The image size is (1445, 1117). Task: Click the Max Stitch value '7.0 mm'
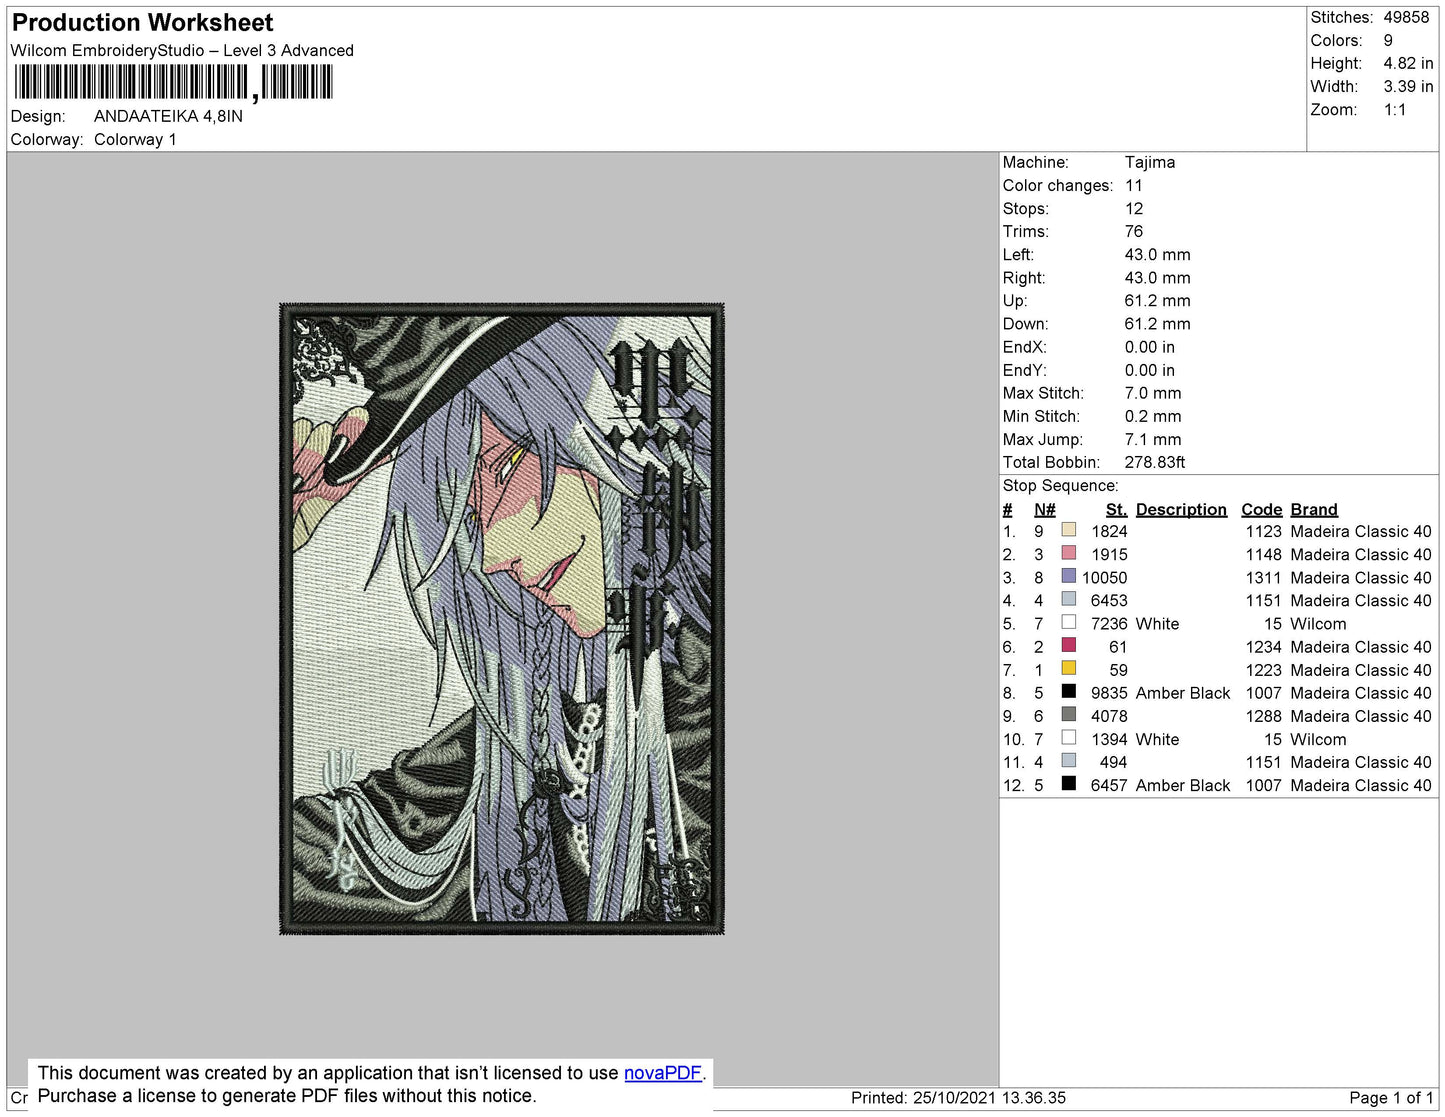pos(1153,393)
